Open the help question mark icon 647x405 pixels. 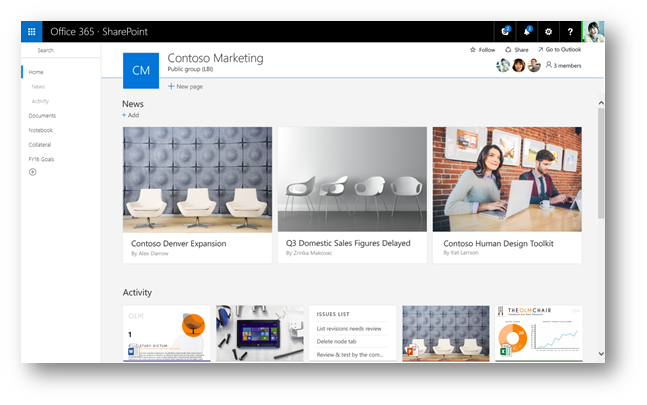(570, 32)
